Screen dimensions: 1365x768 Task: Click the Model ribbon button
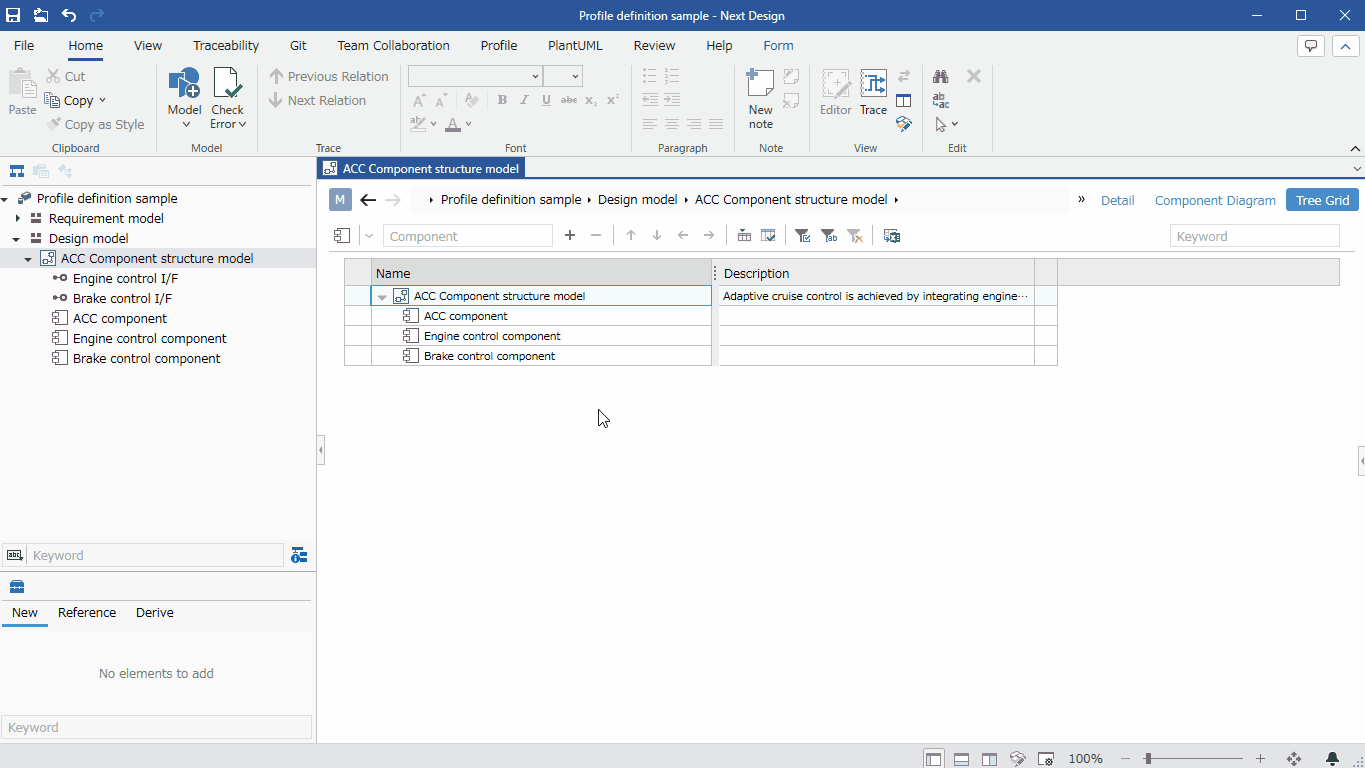(x=184, y=98)
